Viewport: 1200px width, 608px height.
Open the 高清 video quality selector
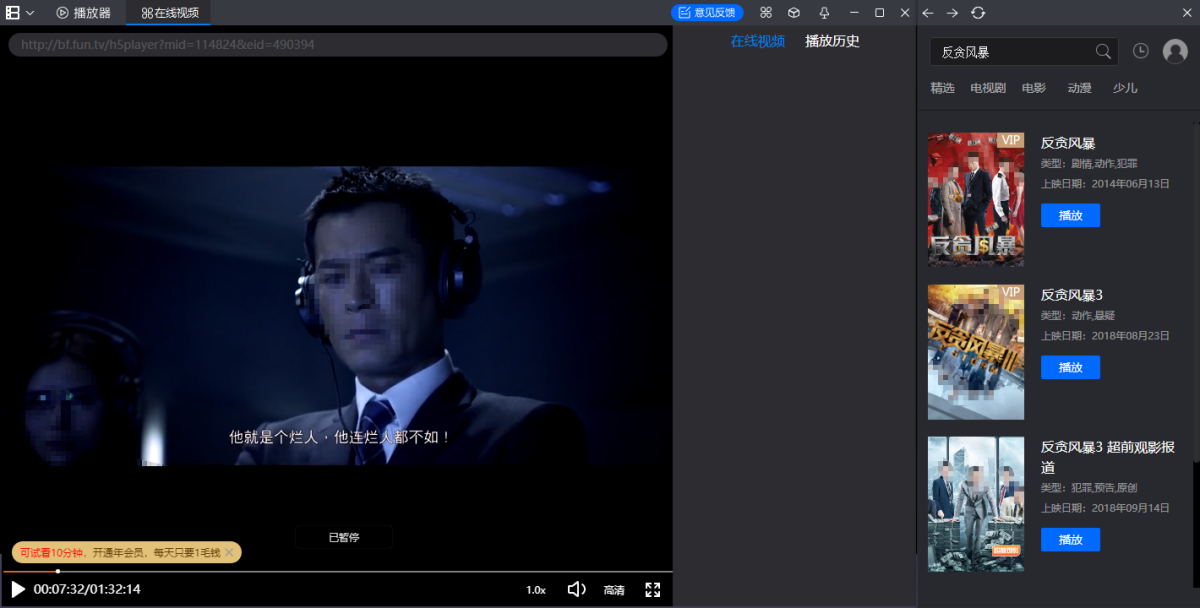pos(614,590)
